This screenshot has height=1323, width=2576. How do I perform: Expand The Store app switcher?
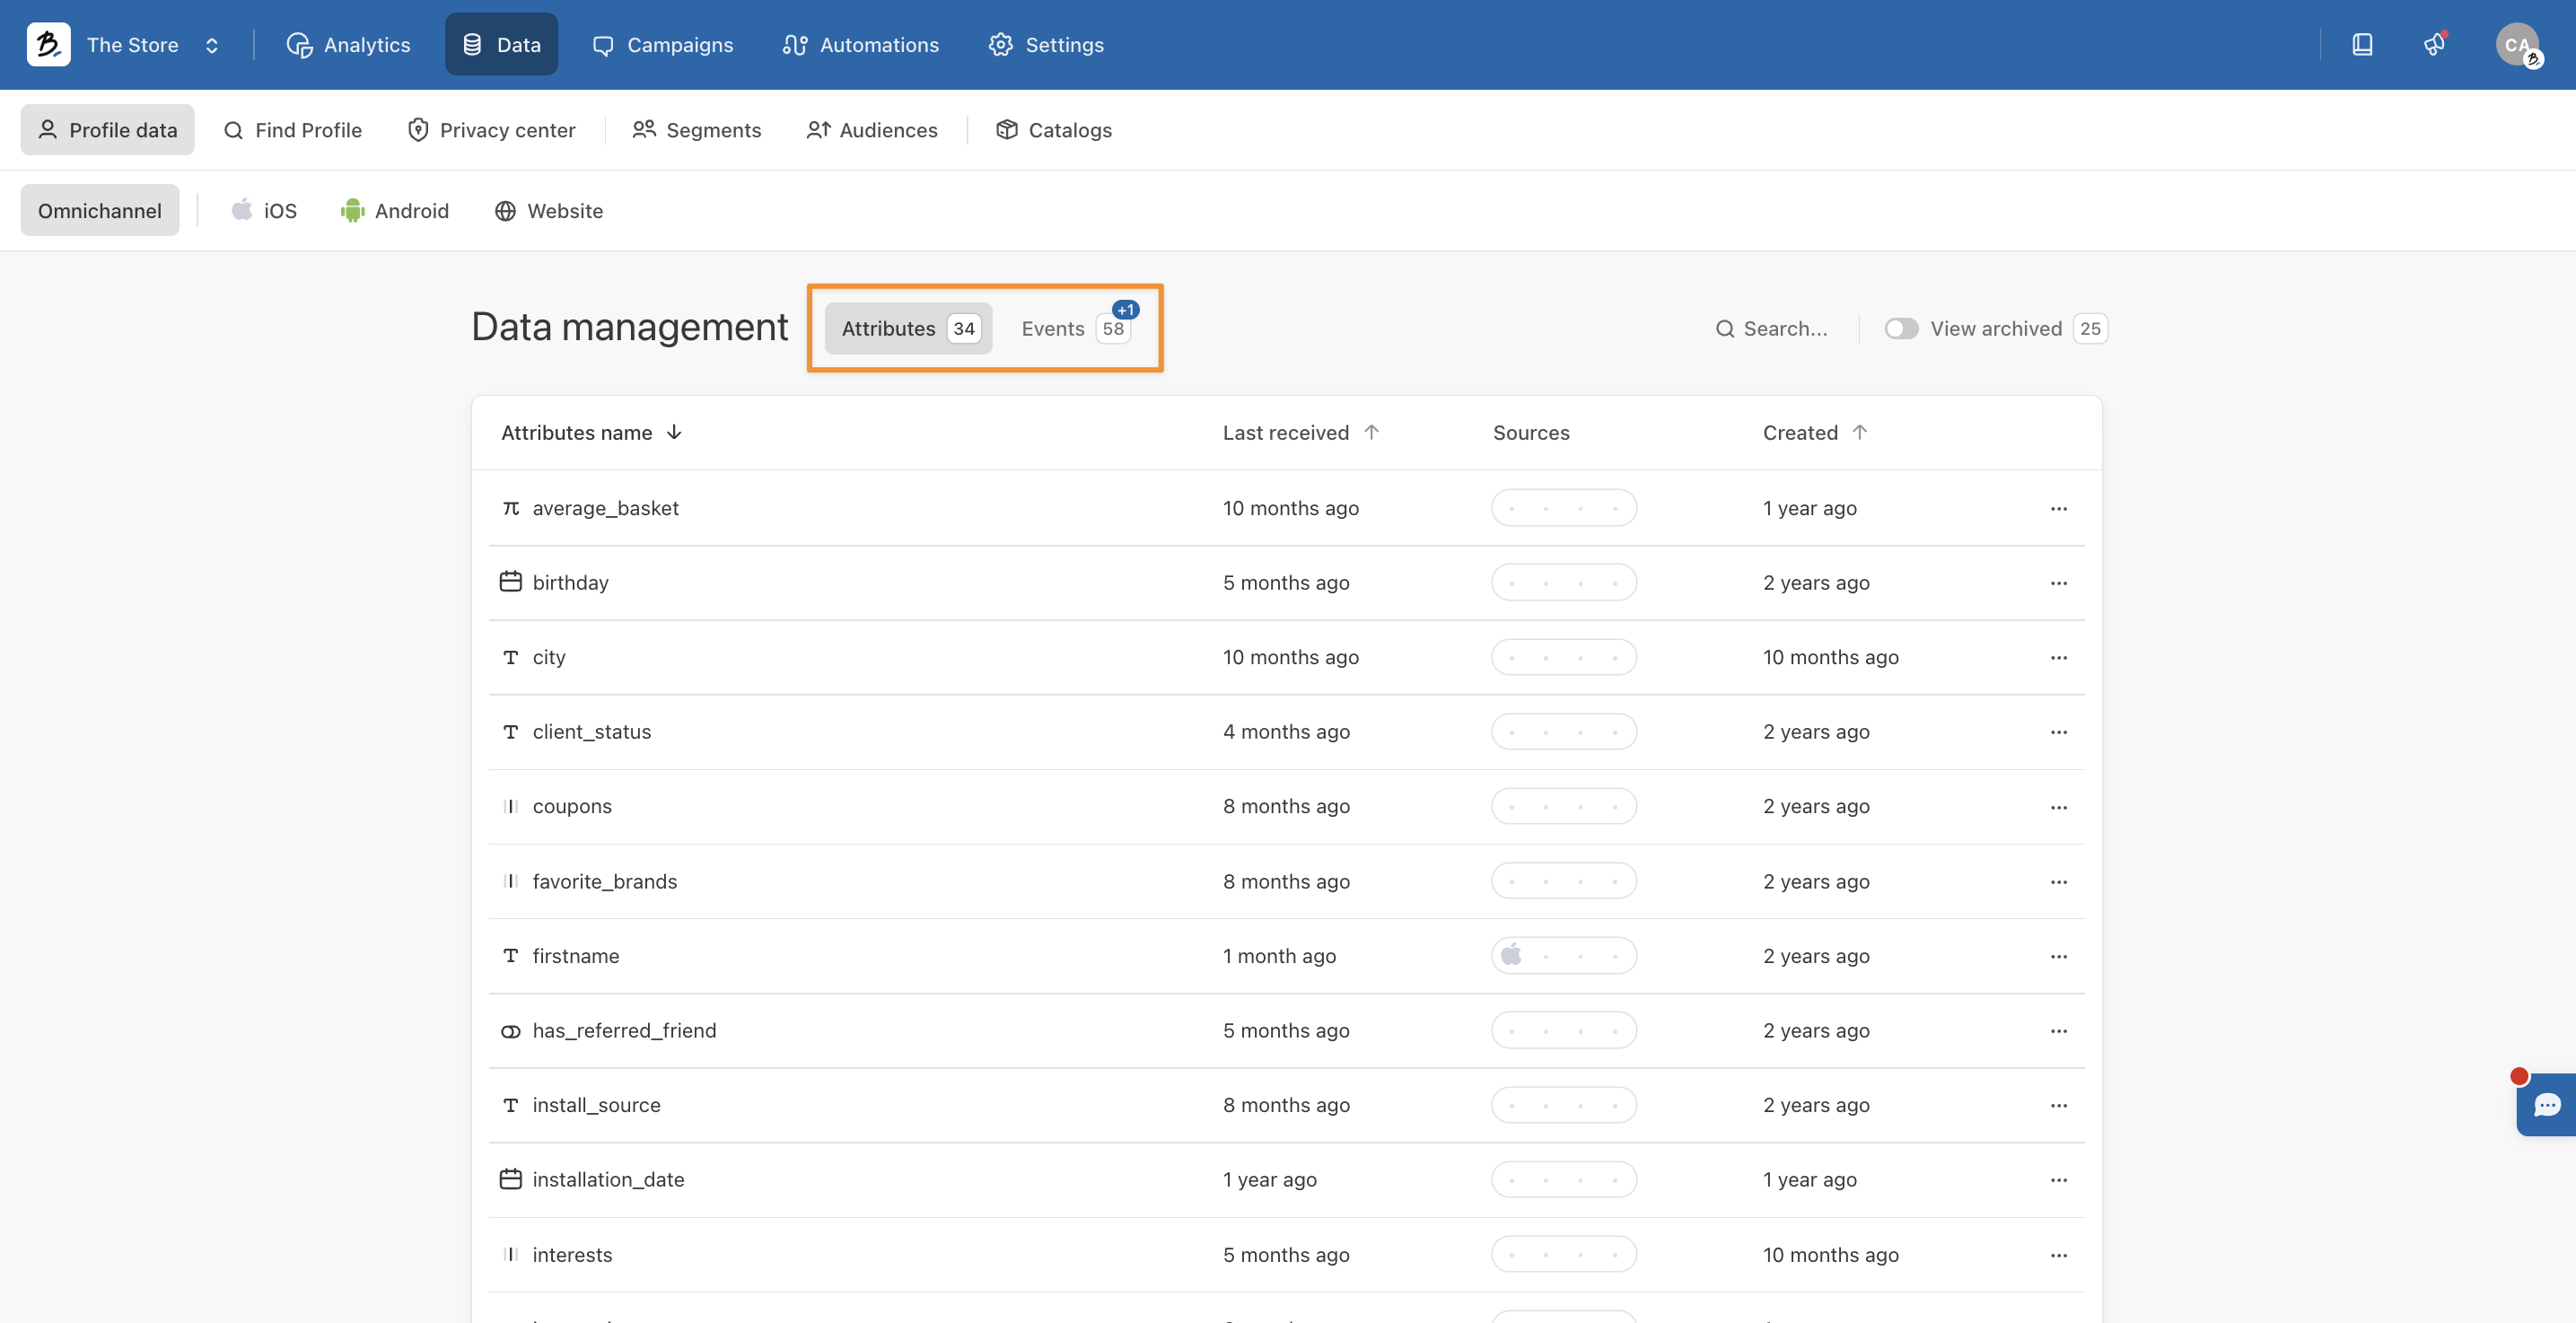212,45
